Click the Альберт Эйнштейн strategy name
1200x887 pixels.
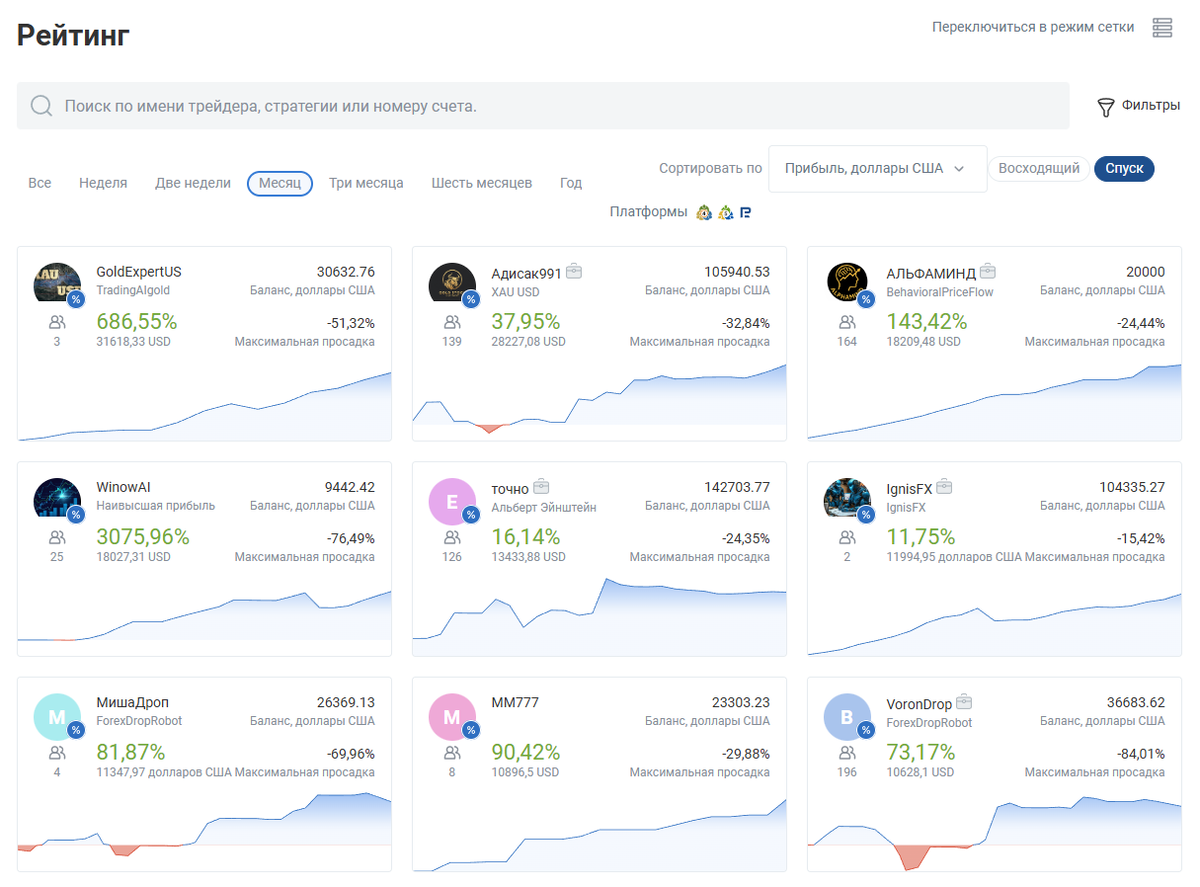point(544,507)
